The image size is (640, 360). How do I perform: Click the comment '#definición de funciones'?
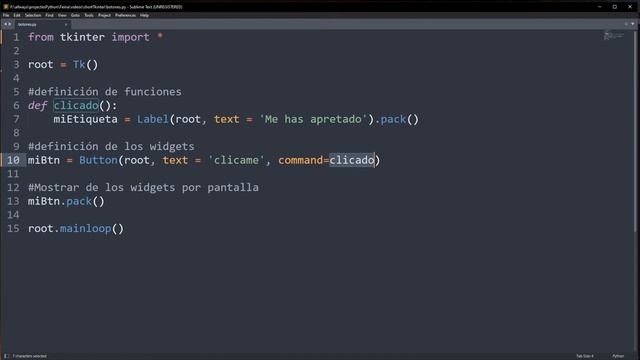point(104,92)
